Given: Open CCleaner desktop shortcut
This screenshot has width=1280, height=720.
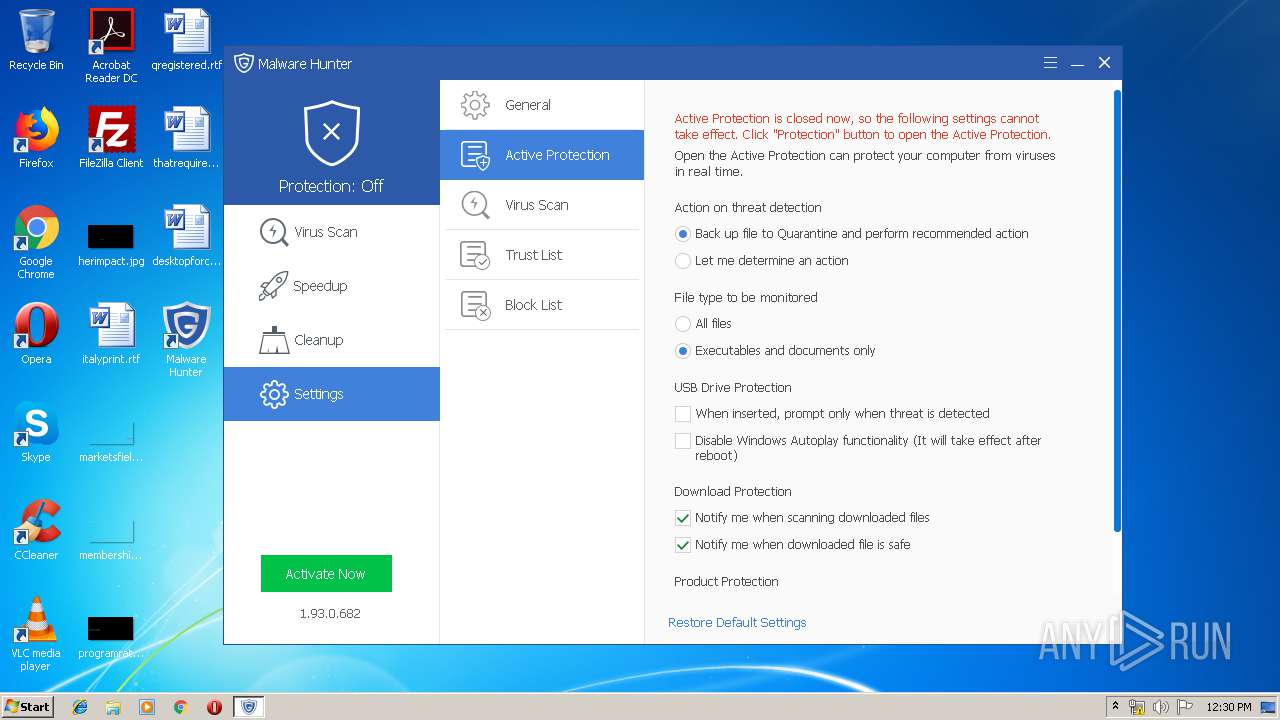Looking at the screenshot, I should 36,530.
